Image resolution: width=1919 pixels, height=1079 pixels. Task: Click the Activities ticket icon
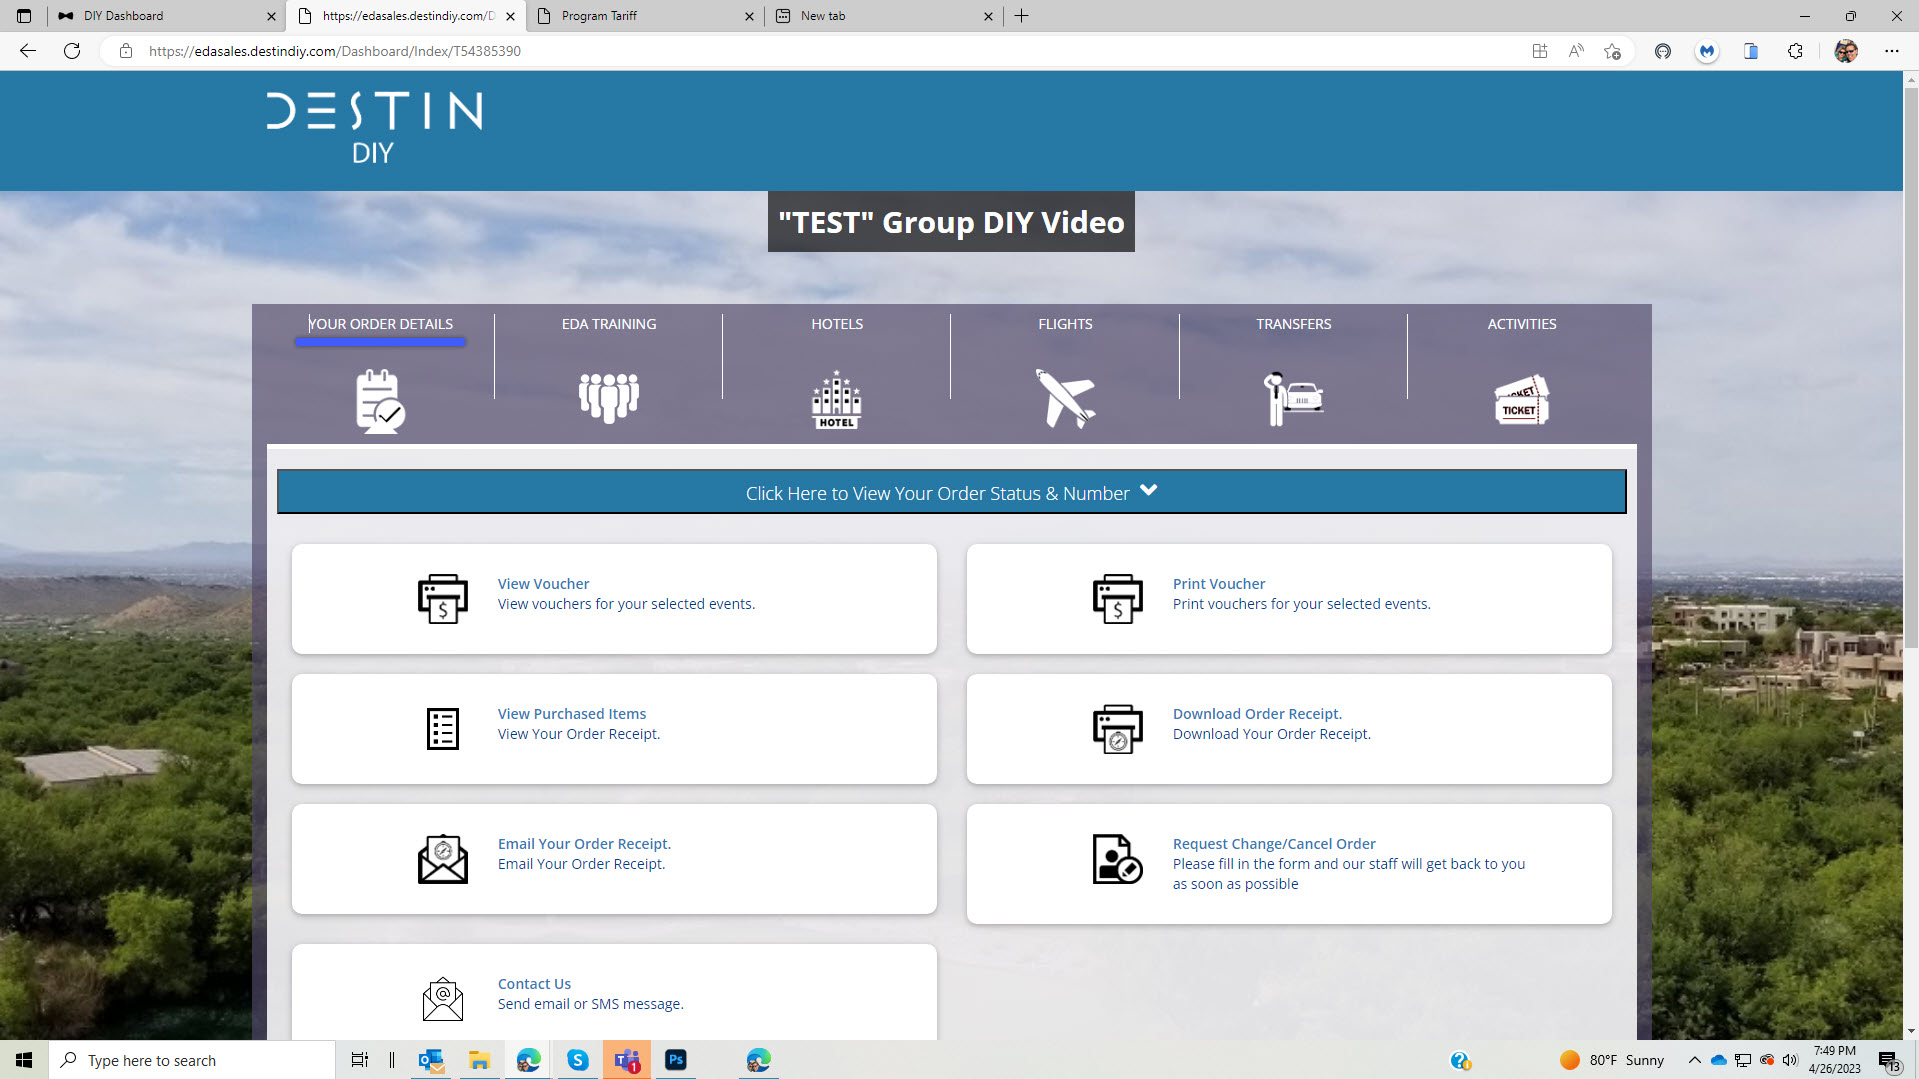click(x=1521, y=400)
